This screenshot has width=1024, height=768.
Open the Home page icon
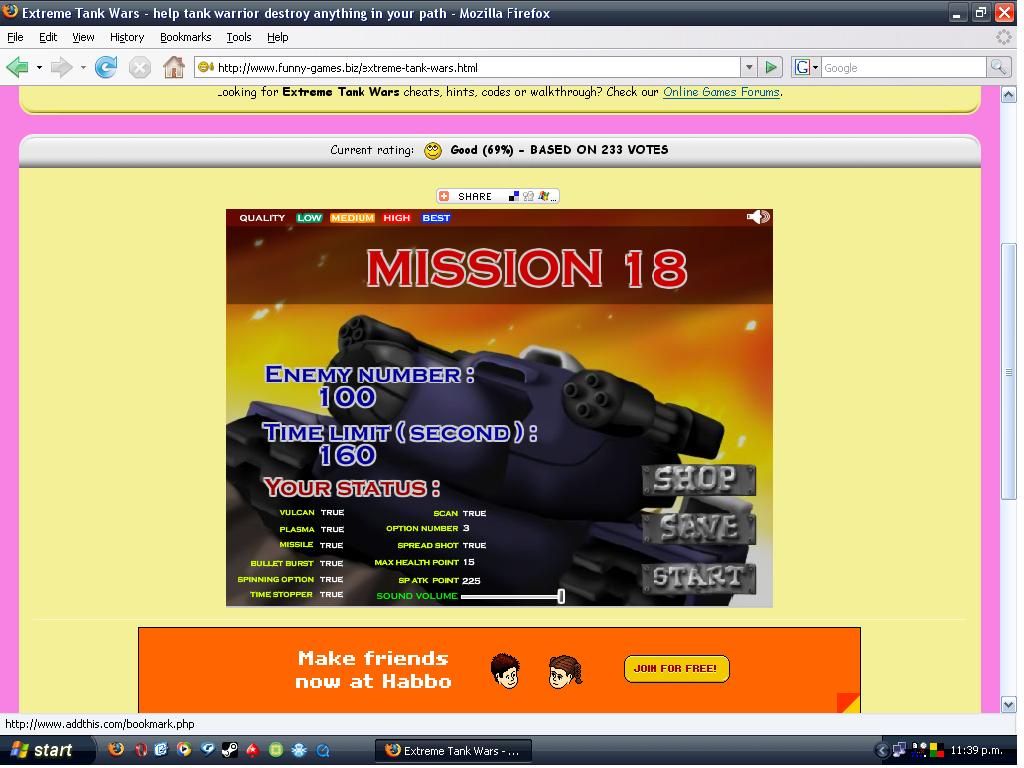(x=174, y=67)
